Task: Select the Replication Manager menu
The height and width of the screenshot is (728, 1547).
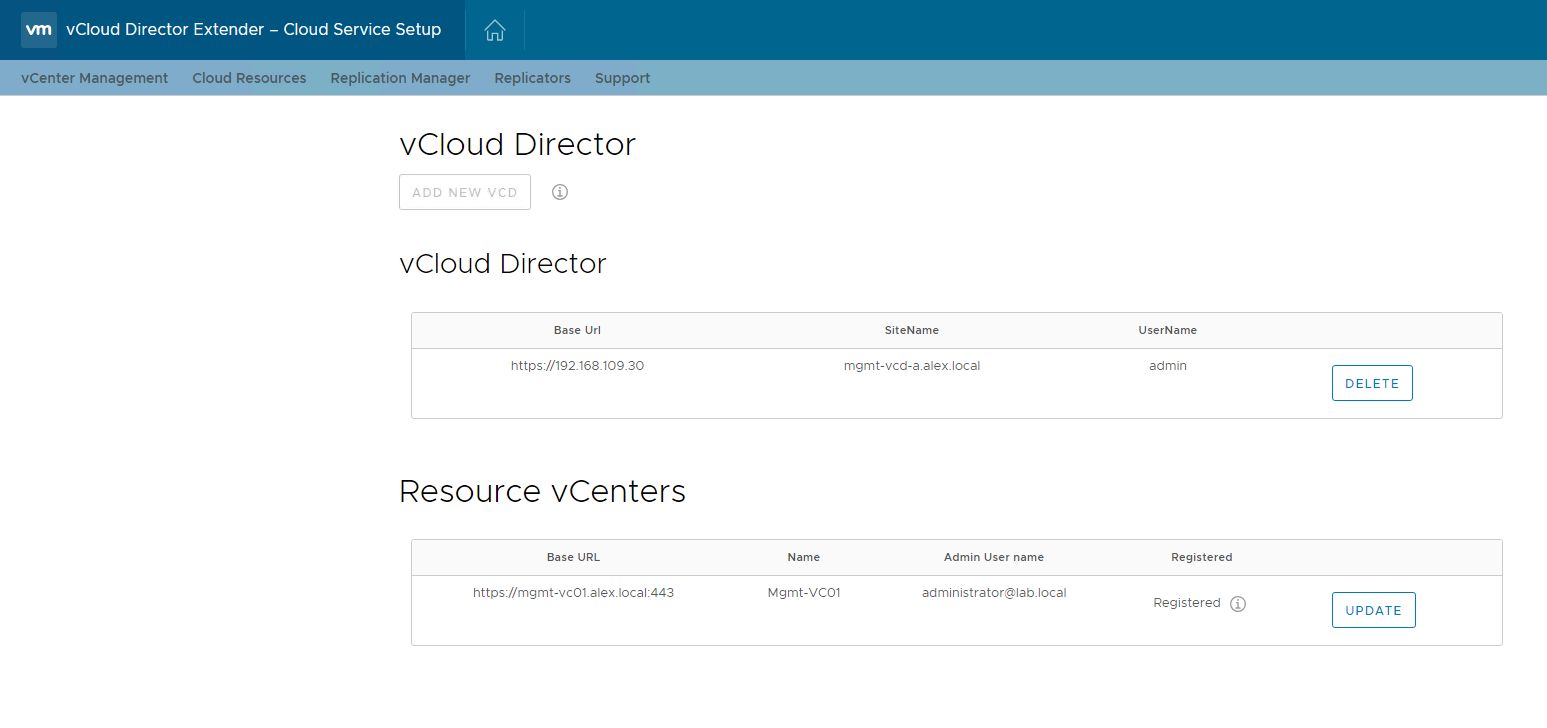Action: 400,78
